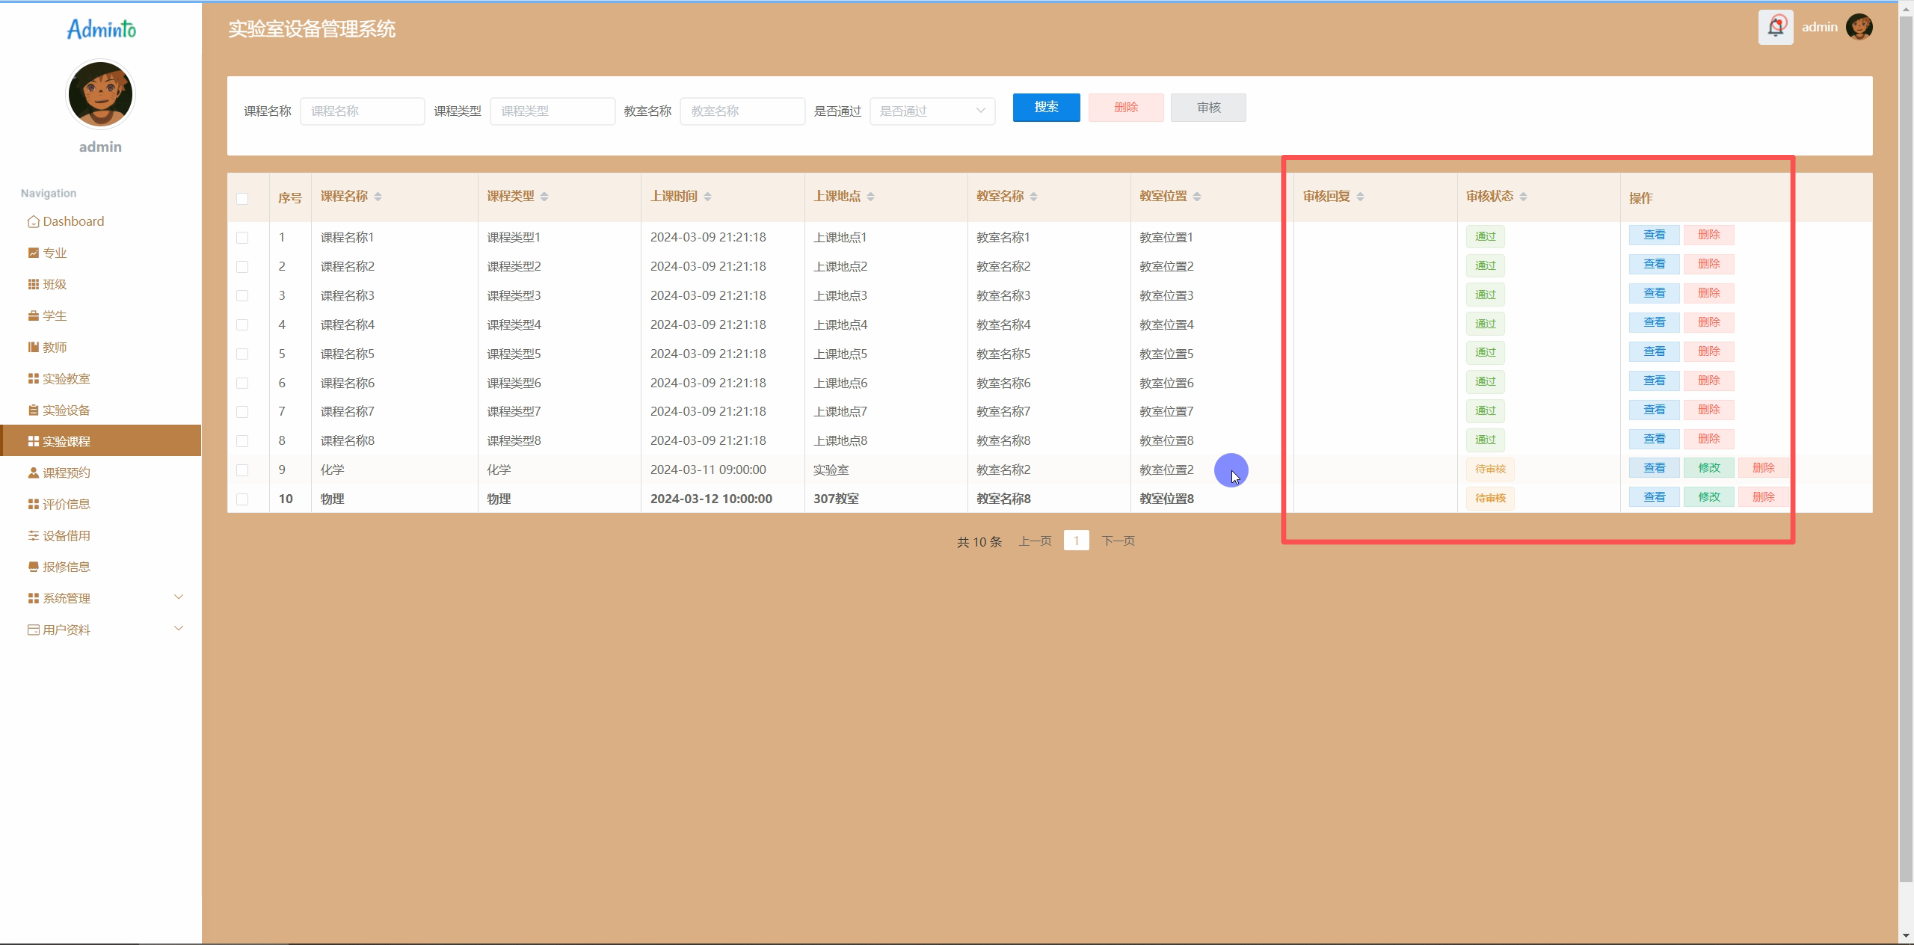Open 实验教室 in navigation
The height and width of the screenshot is (945, 1914).
(66, 379)
